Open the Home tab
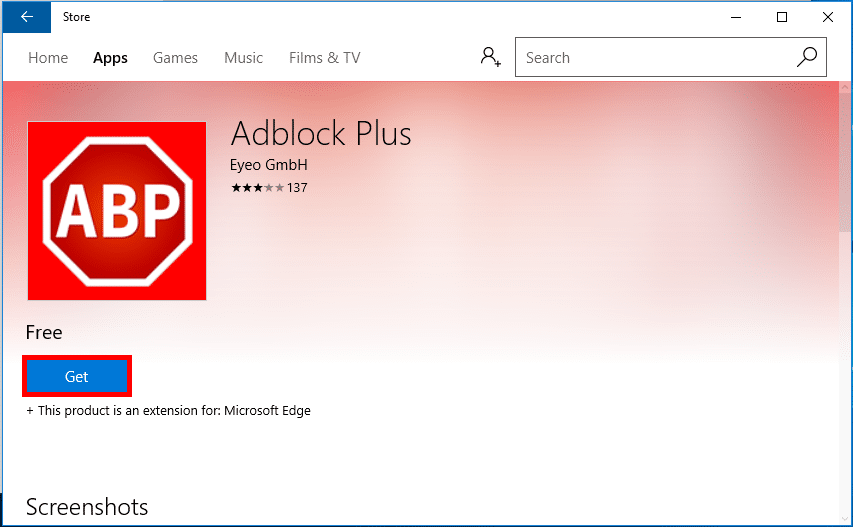 click(x=48, y=58)
